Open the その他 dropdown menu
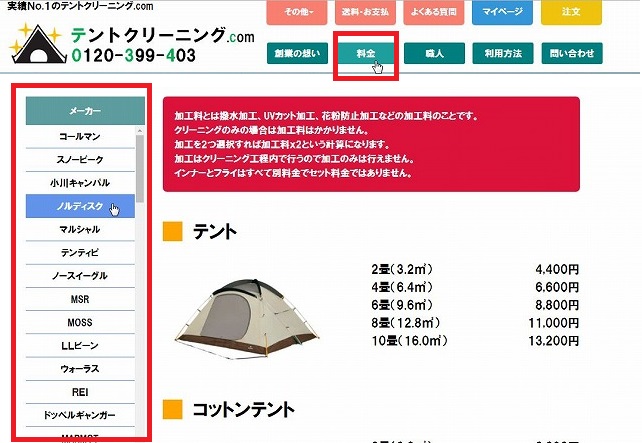This screenshot has width=642, height=443. click(297, 12)
